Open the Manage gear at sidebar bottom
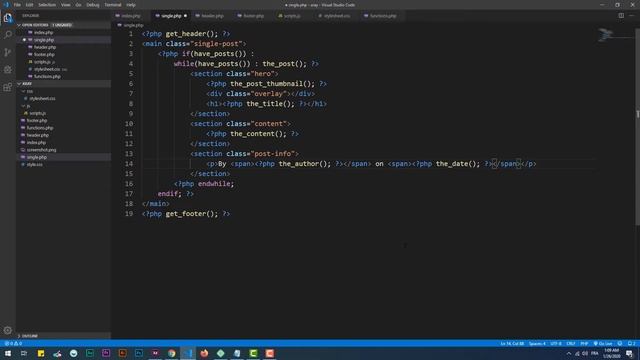Screen dimensions: 640x360 (x=8, y=330)
